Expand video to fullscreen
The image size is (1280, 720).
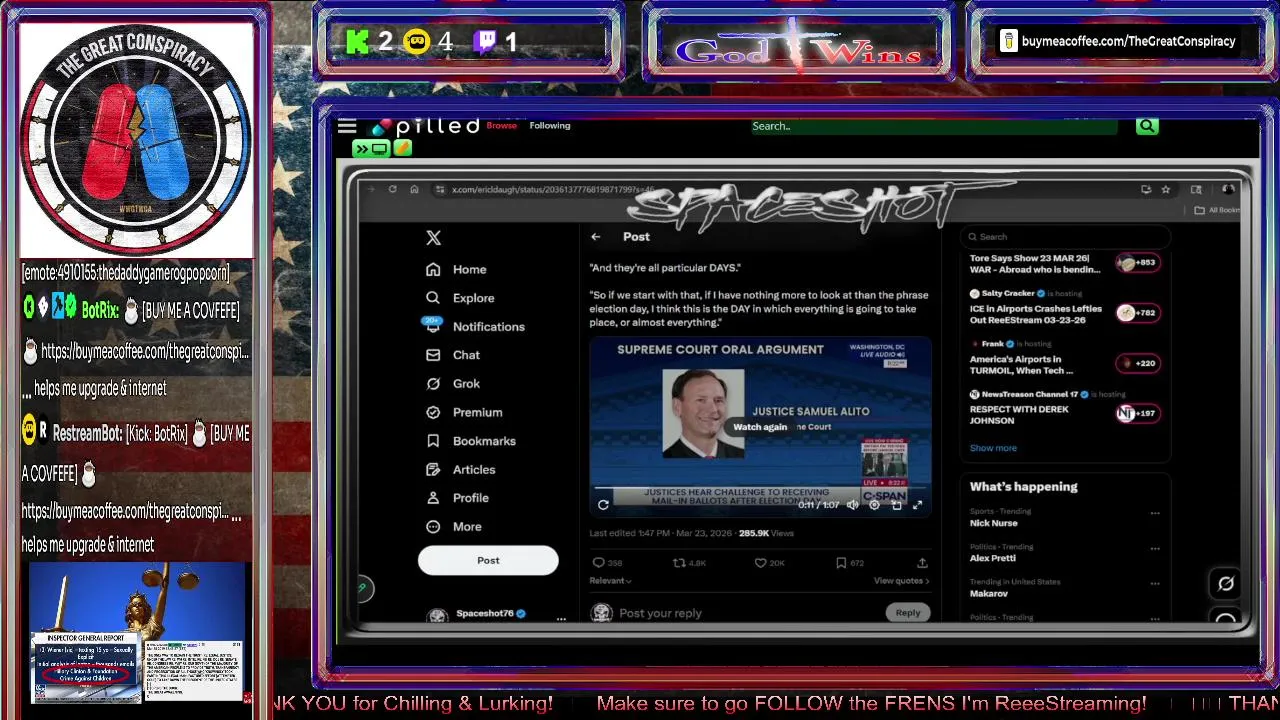[x=917, y=505]
